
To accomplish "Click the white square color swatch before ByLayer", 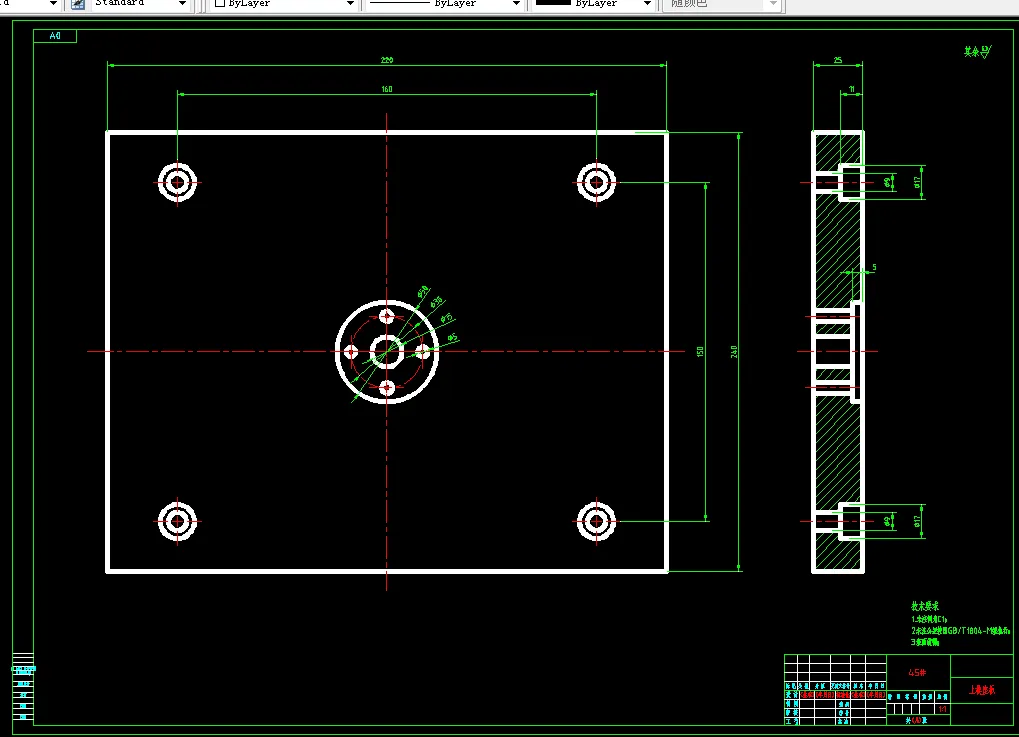I will [x=220, y=3].
